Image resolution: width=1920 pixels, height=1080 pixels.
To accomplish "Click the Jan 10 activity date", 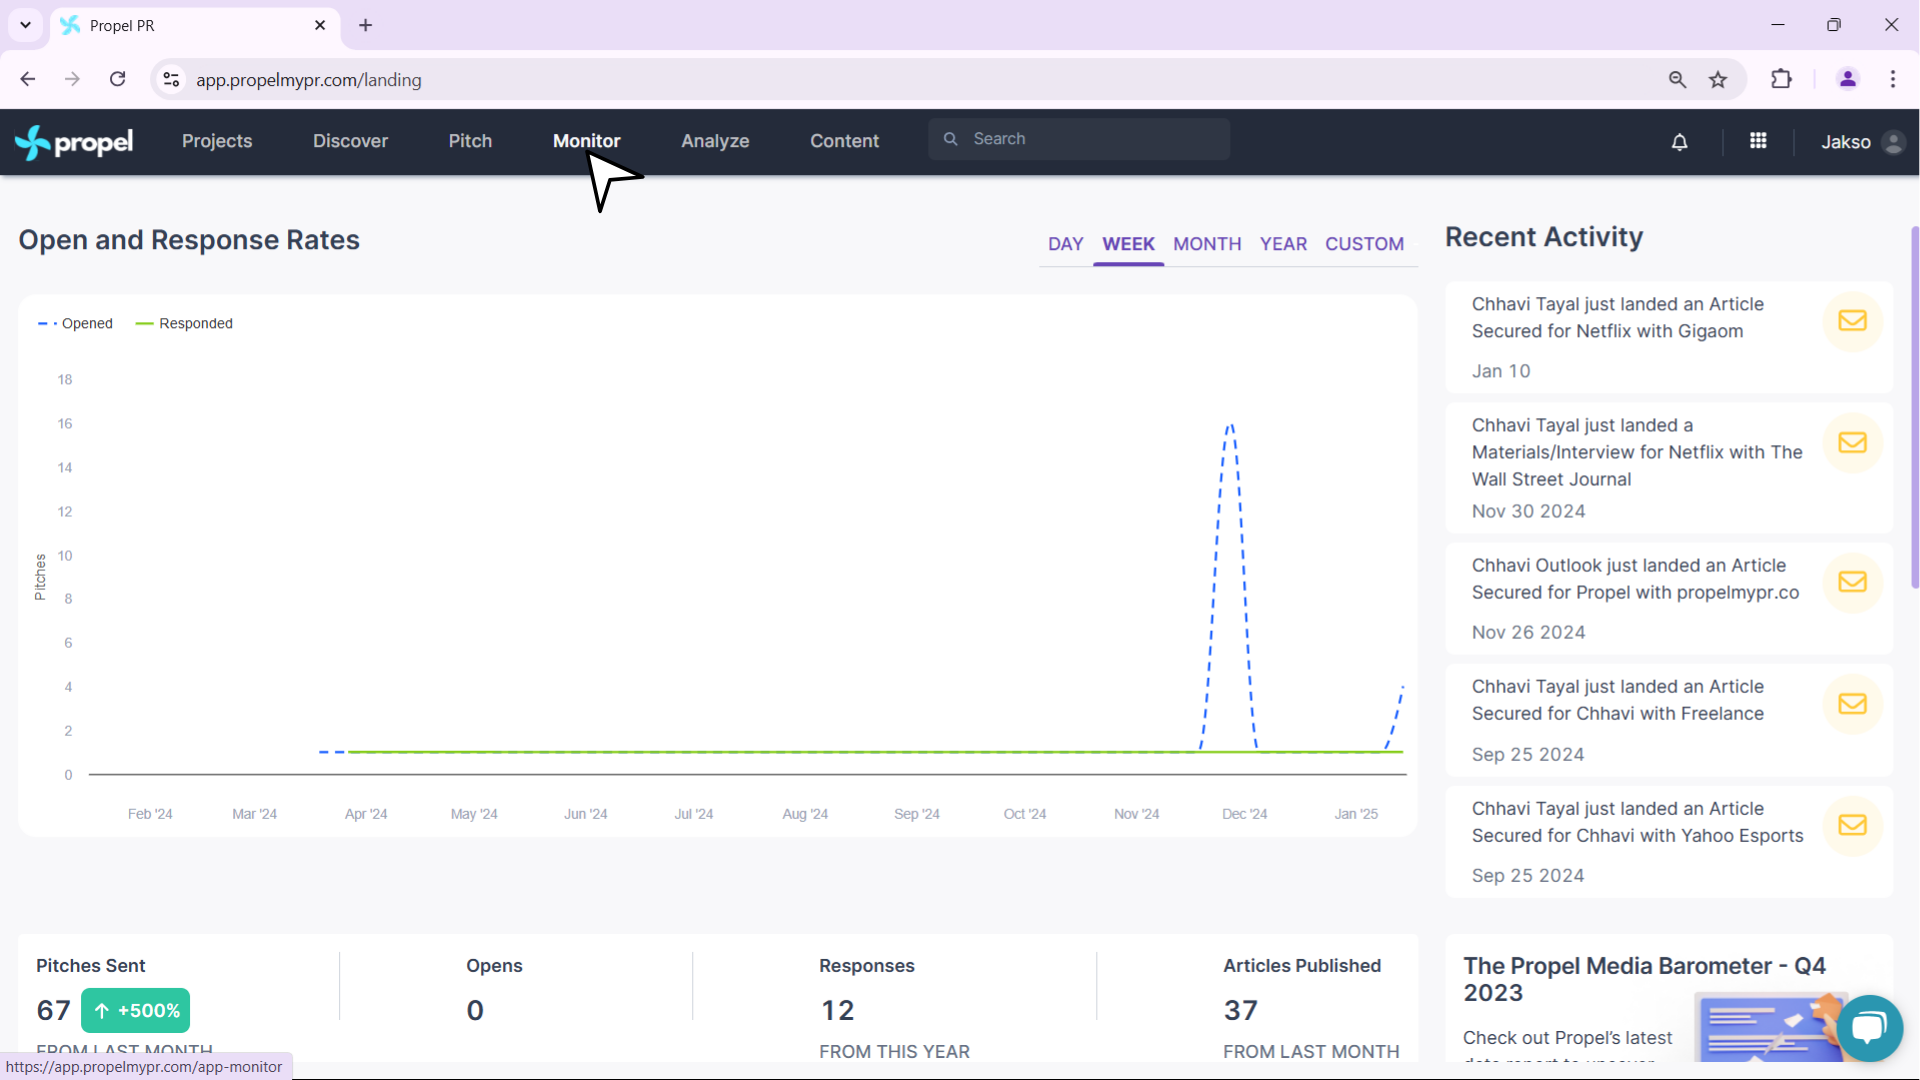I will click(1501, 371).
